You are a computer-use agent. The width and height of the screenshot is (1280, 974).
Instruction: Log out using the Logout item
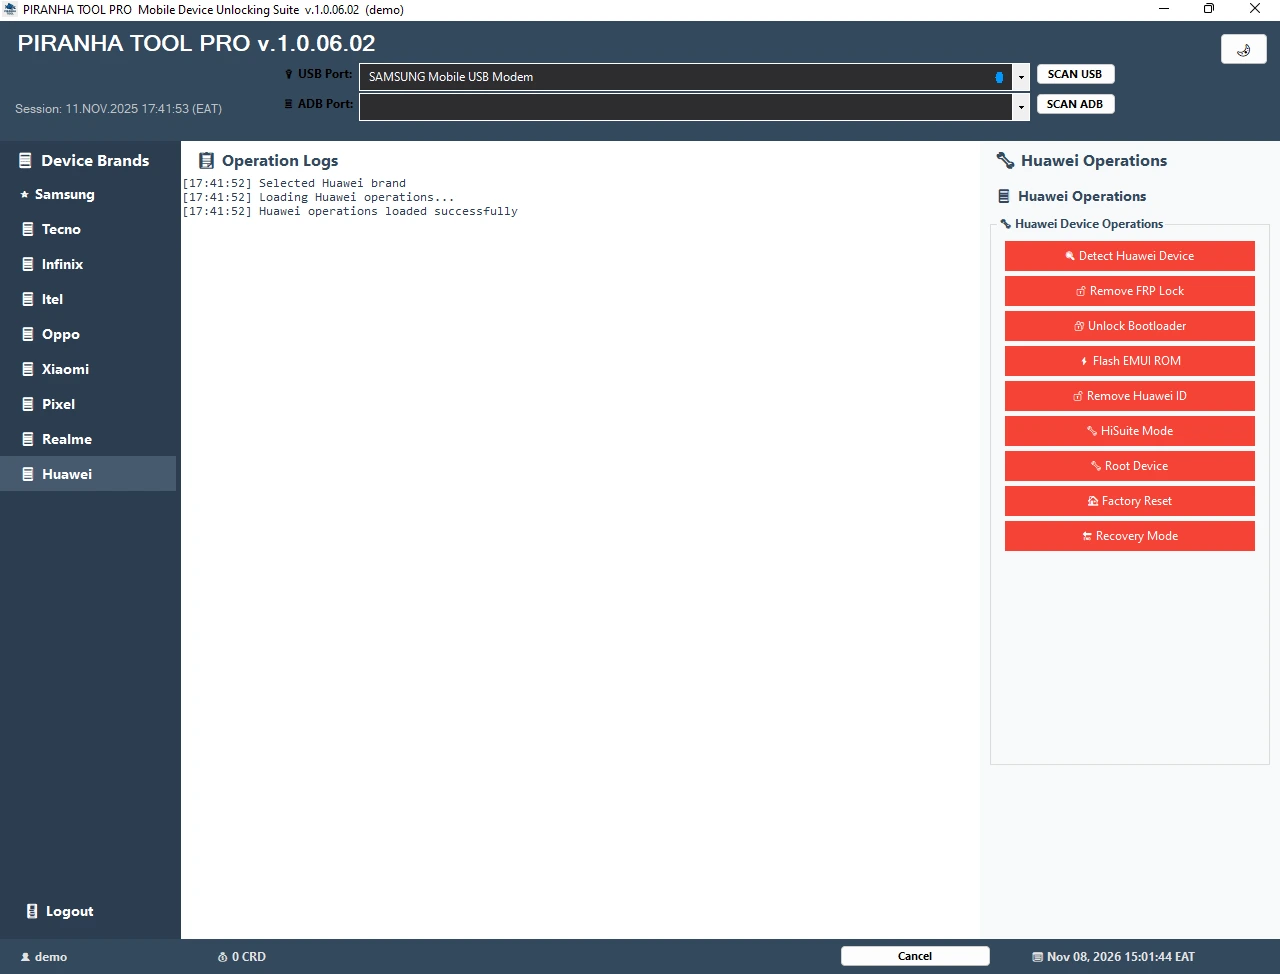click(60, 911)
